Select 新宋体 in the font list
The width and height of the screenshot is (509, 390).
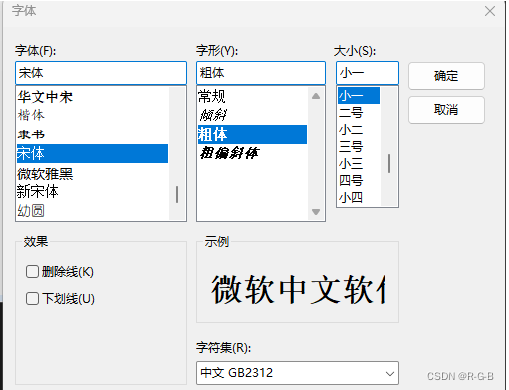click(92, 192)
